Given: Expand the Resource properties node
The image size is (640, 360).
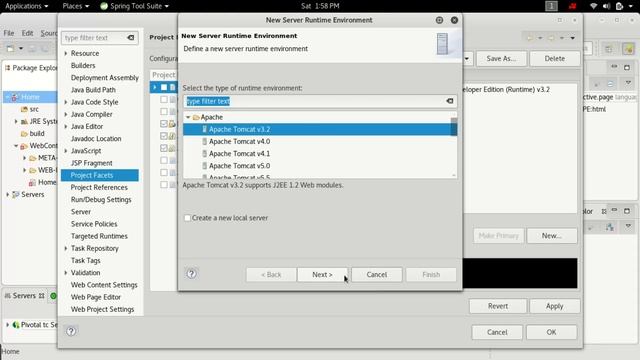Looking at the screenshot, I should (66, 53).
